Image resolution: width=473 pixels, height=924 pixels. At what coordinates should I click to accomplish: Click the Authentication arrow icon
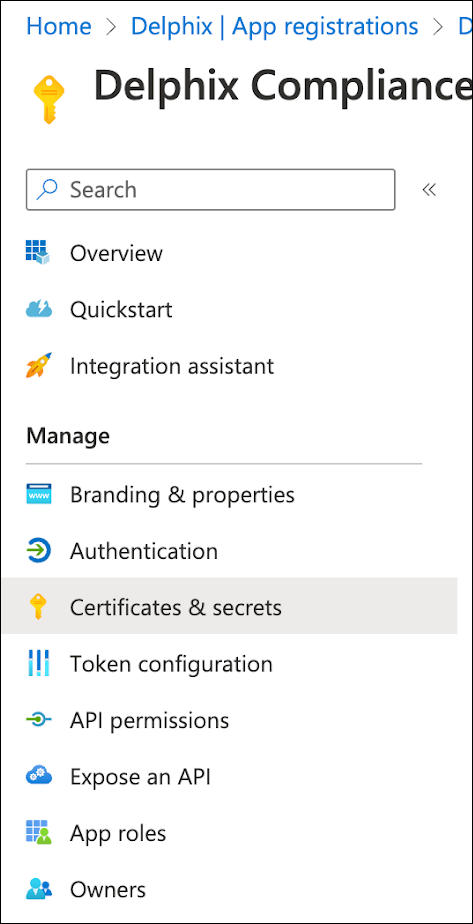coord(38,551)
